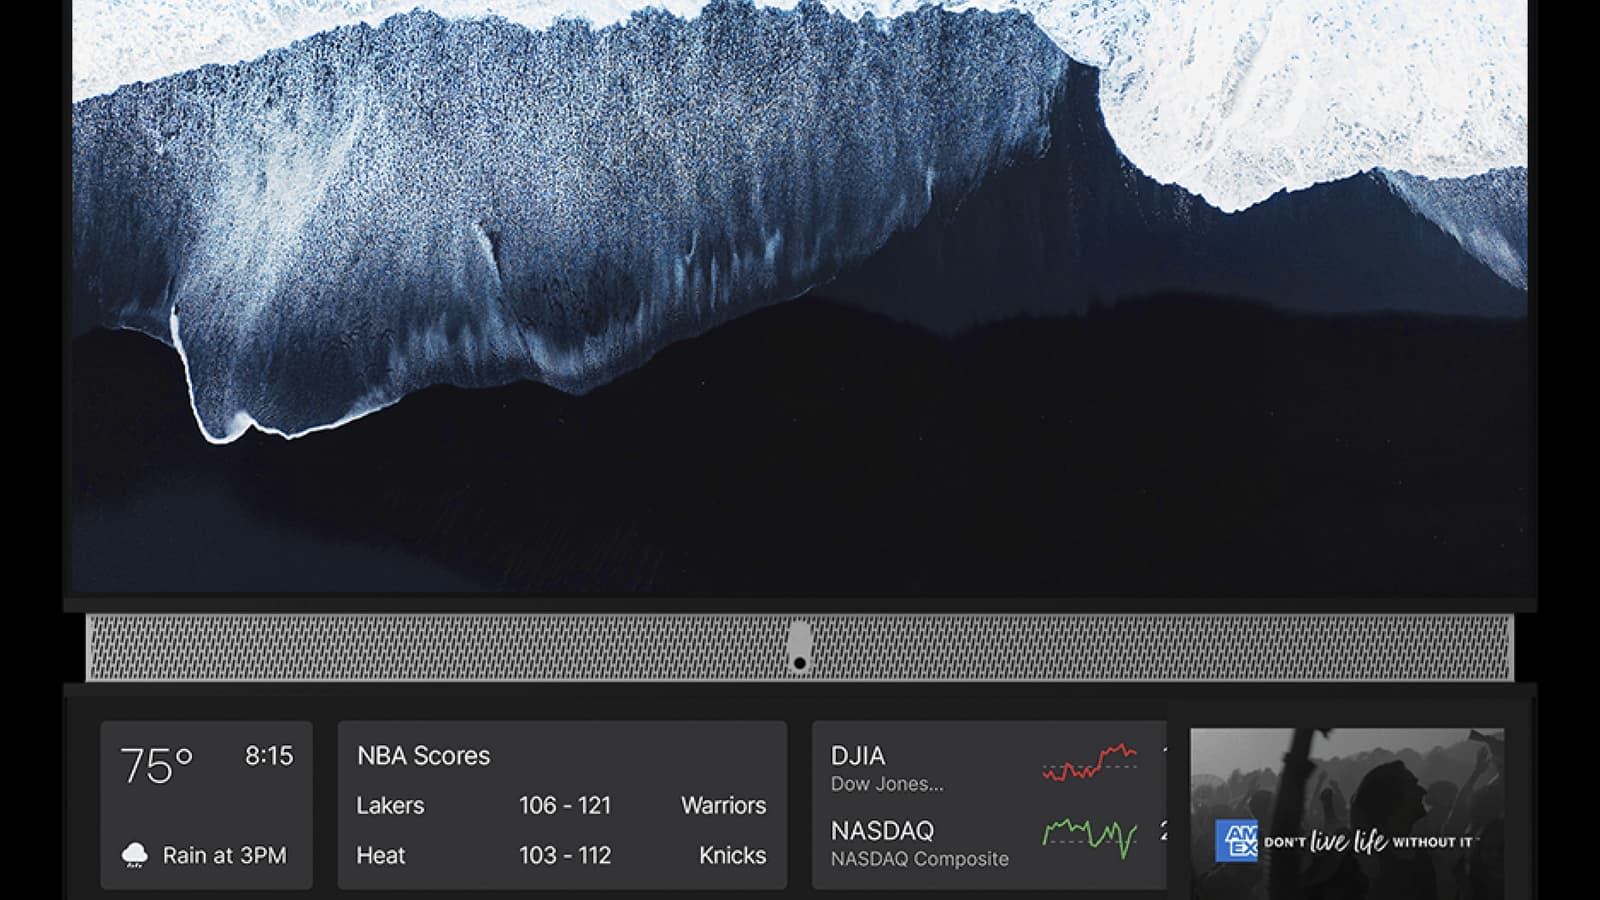Screen dimensions: 1600x900
Task: Click the rain cloud weather icon
Action: tap(134, 855)
